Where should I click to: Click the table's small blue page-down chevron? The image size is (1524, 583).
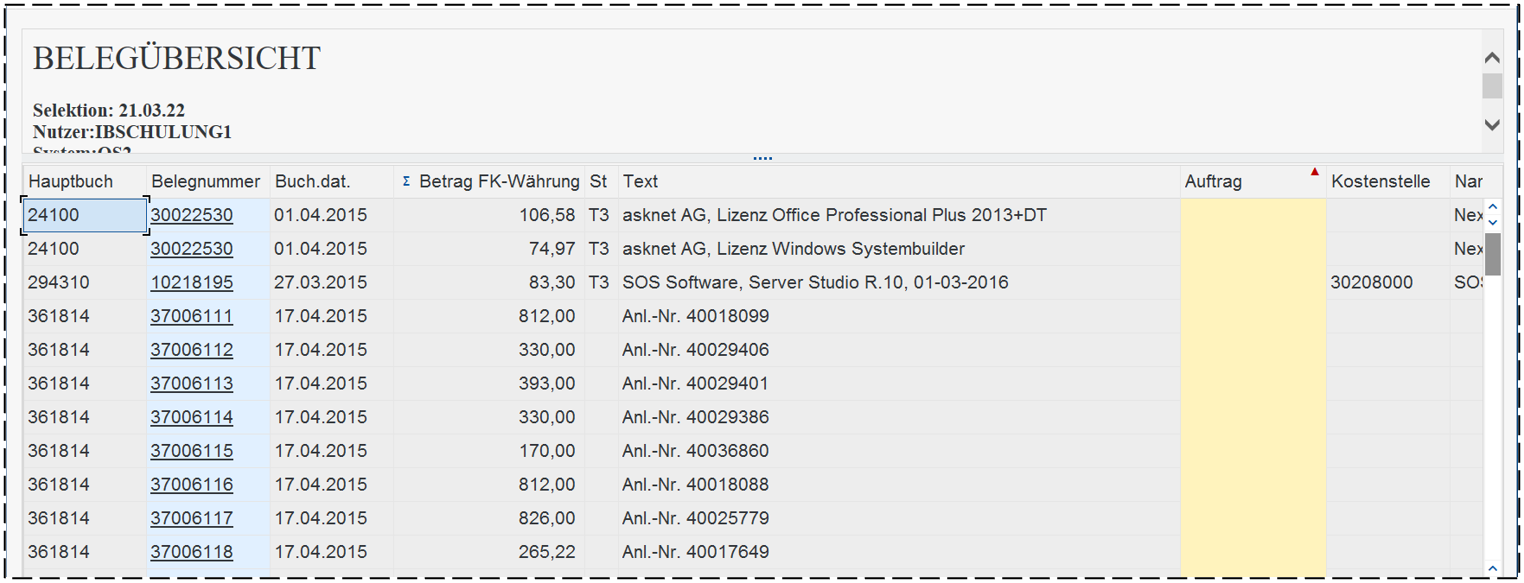point(1492,221)
